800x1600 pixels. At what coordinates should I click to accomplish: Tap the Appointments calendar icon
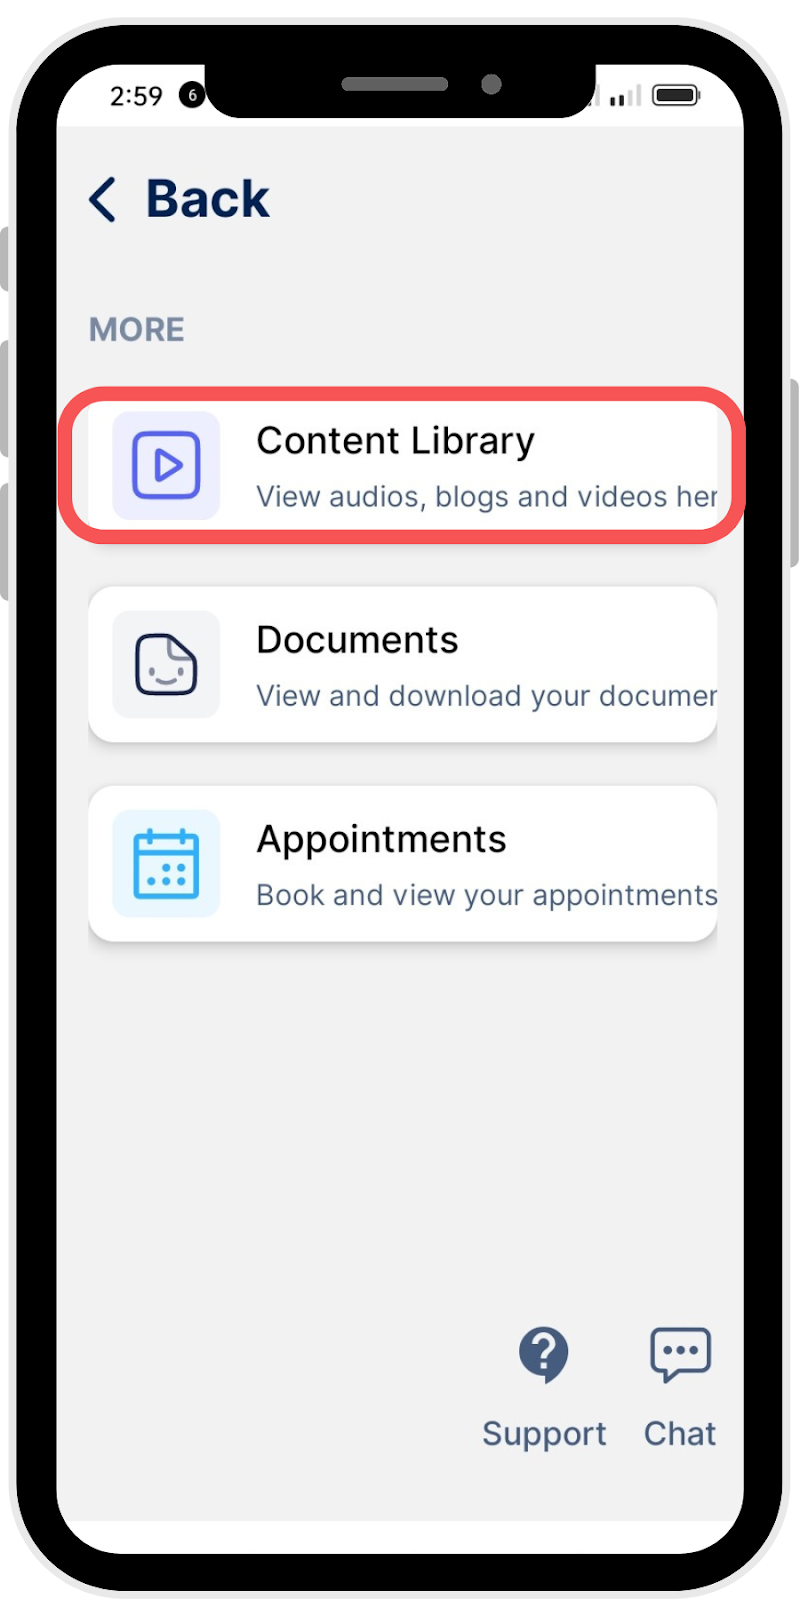coord(166,863)
